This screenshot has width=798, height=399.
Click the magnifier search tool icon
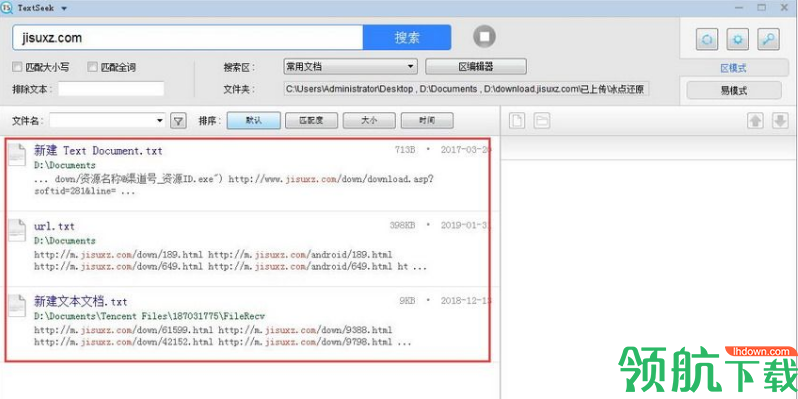pyautogui.click(x=768, y=39)
